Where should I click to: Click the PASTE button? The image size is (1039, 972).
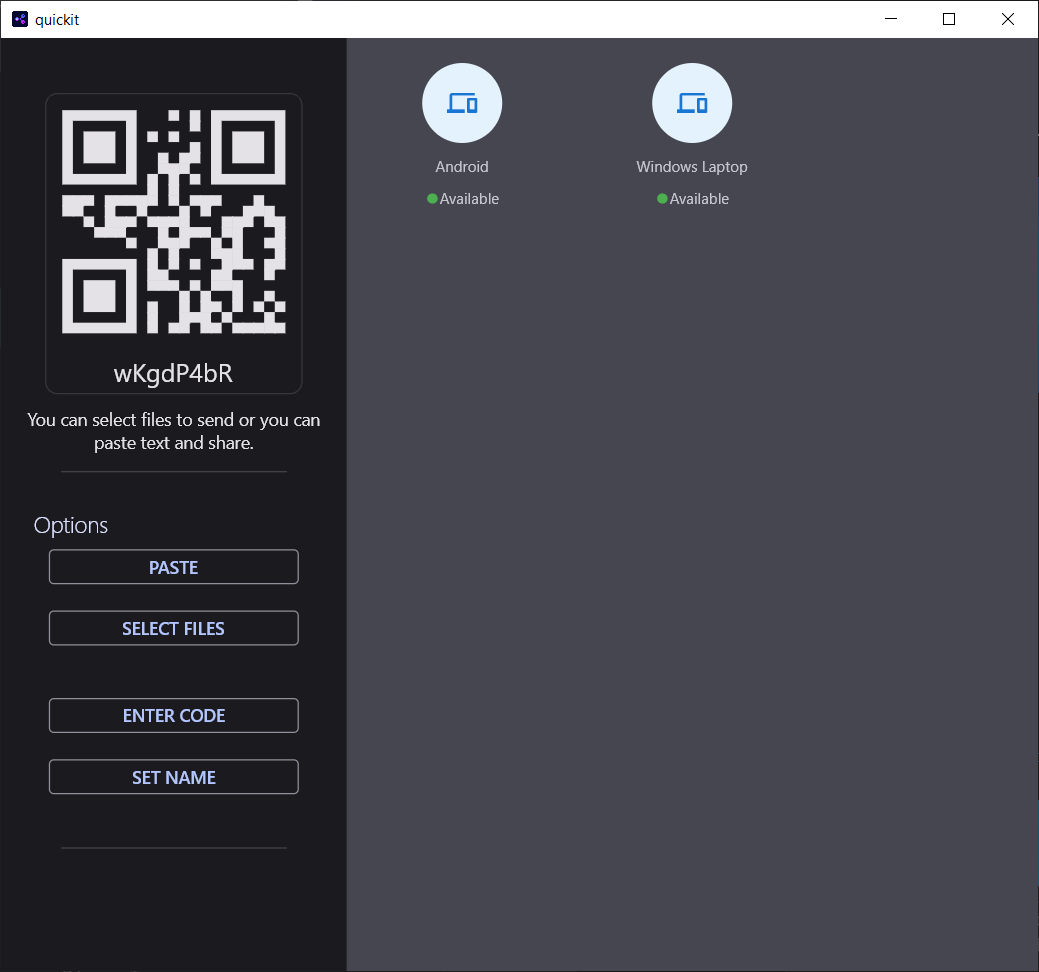coord(174,567)
